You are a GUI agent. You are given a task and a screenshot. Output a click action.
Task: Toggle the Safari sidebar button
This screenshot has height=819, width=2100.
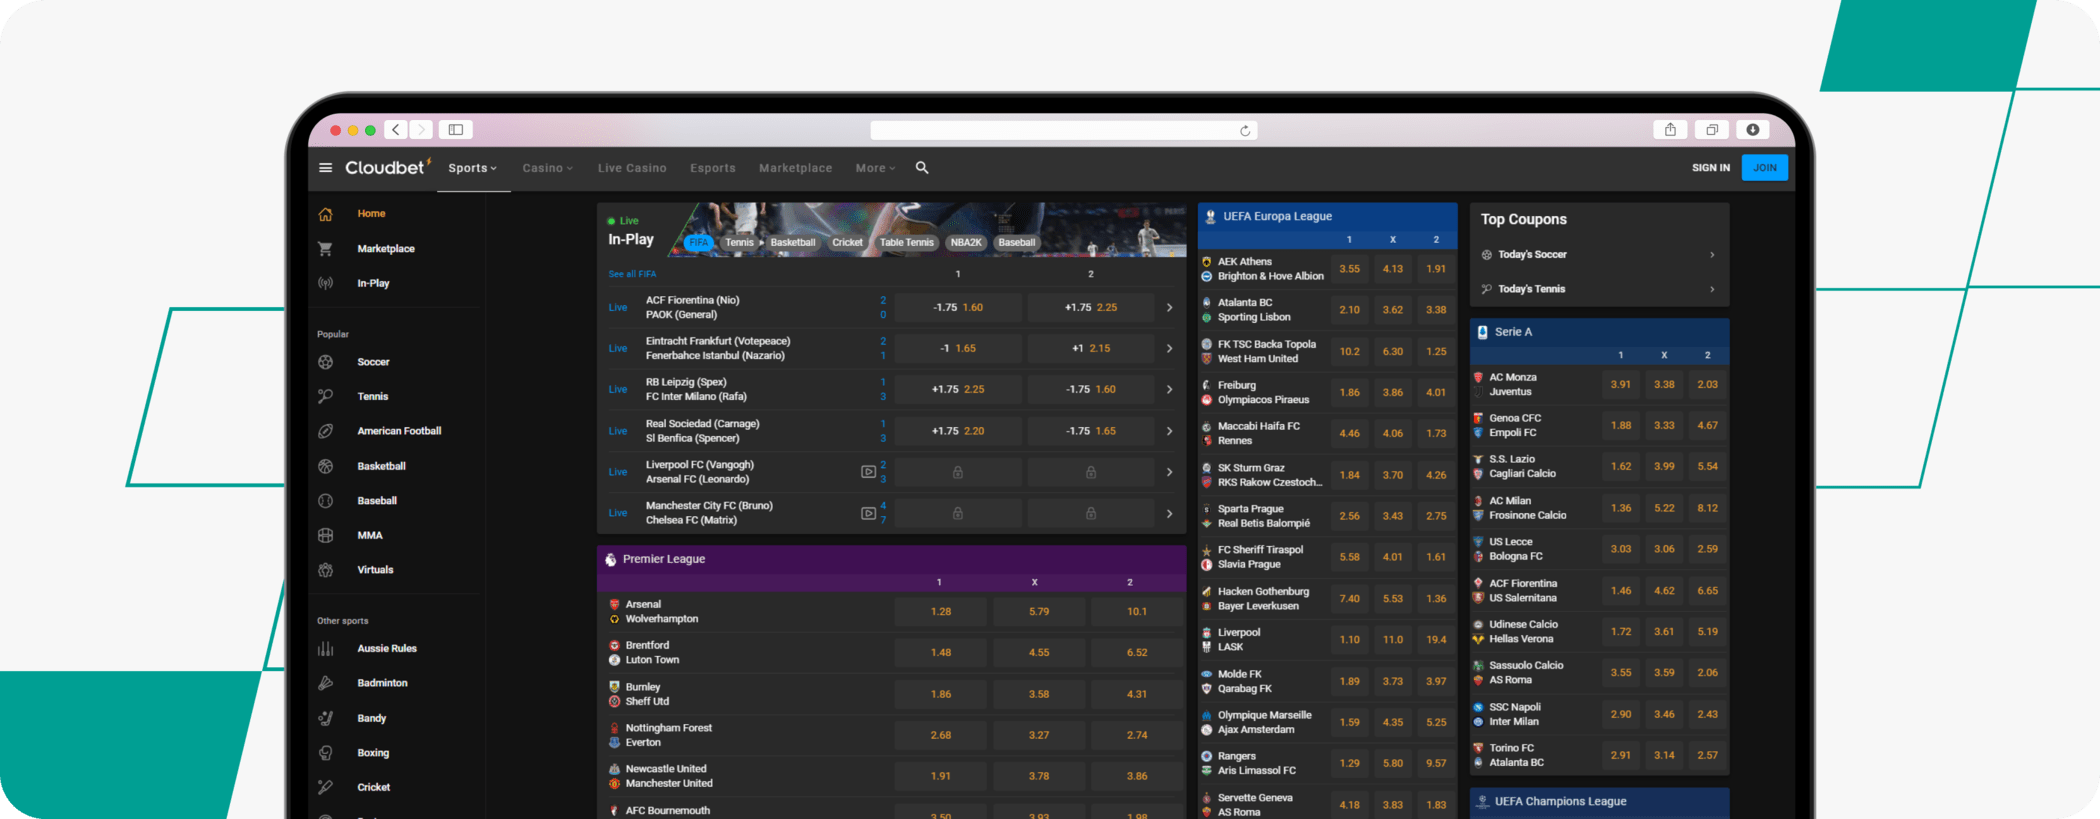pos(456,130)
